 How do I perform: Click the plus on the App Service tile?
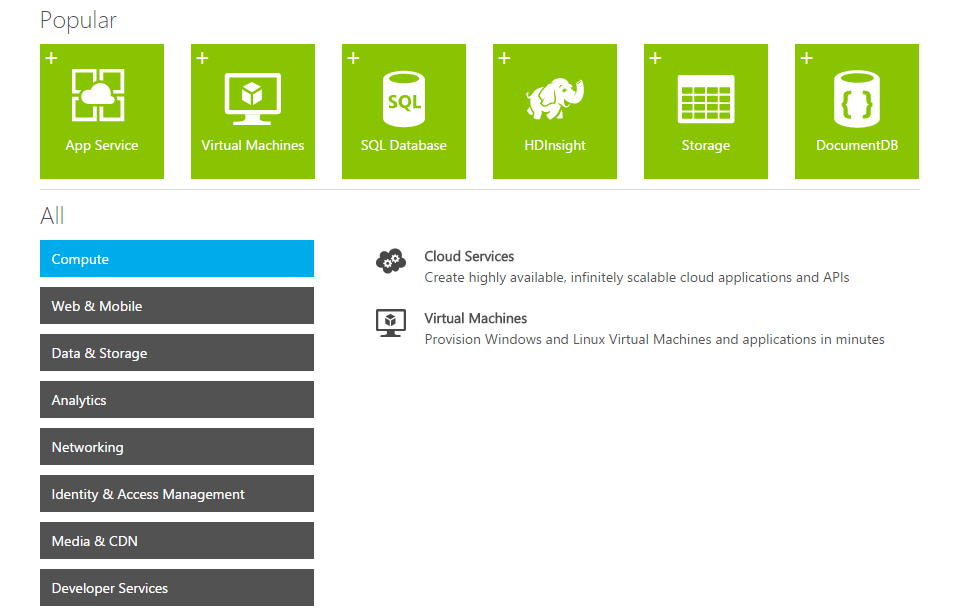[x=51, y=58]
